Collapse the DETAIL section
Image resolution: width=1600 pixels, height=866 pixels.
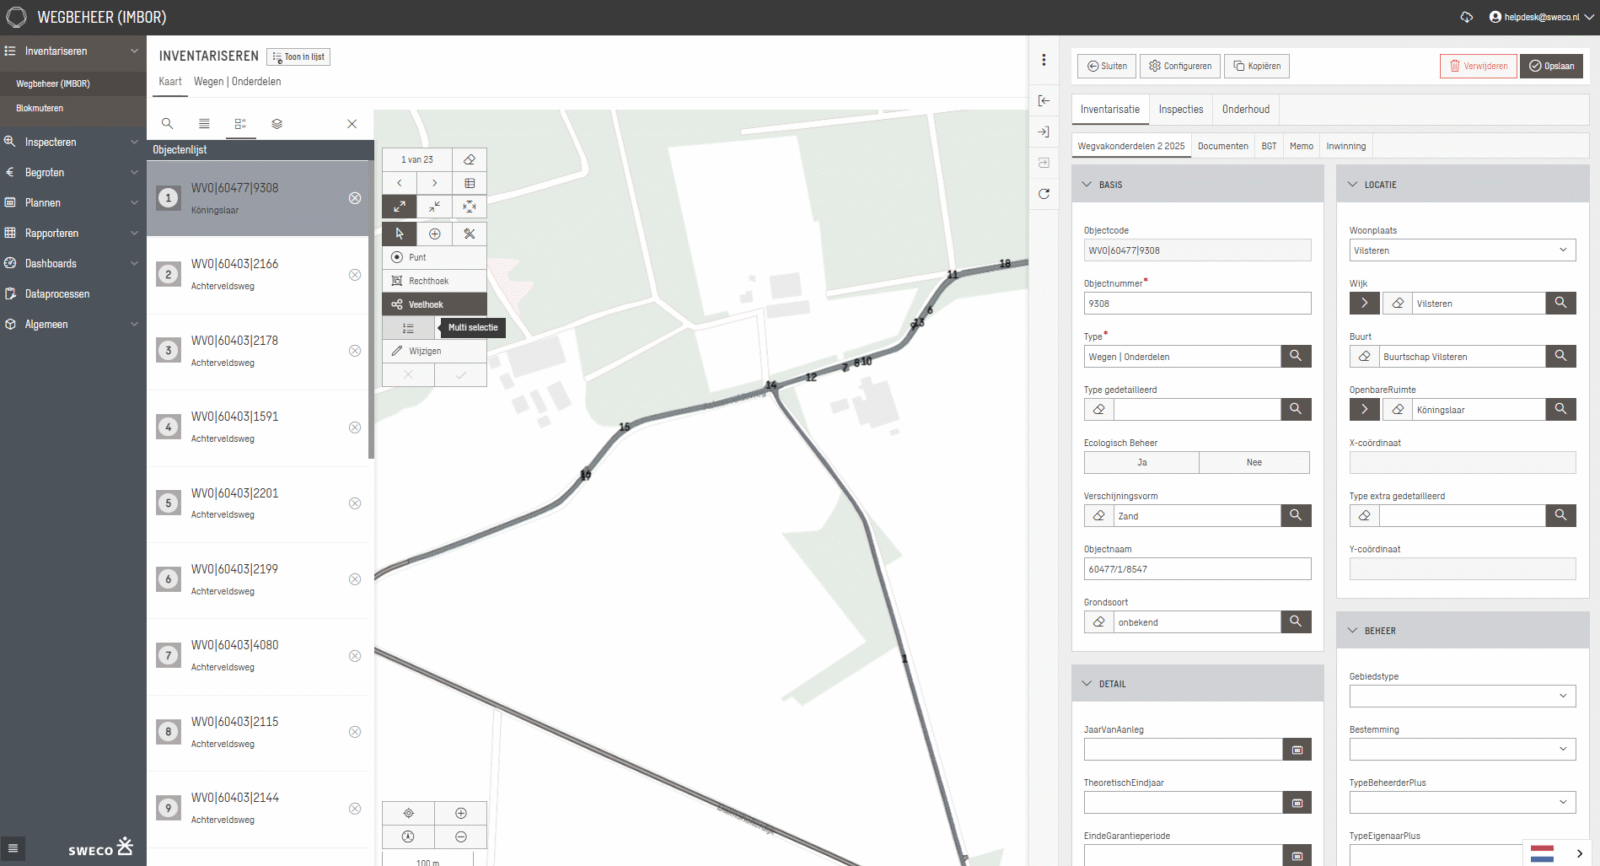coord(1087,684)
